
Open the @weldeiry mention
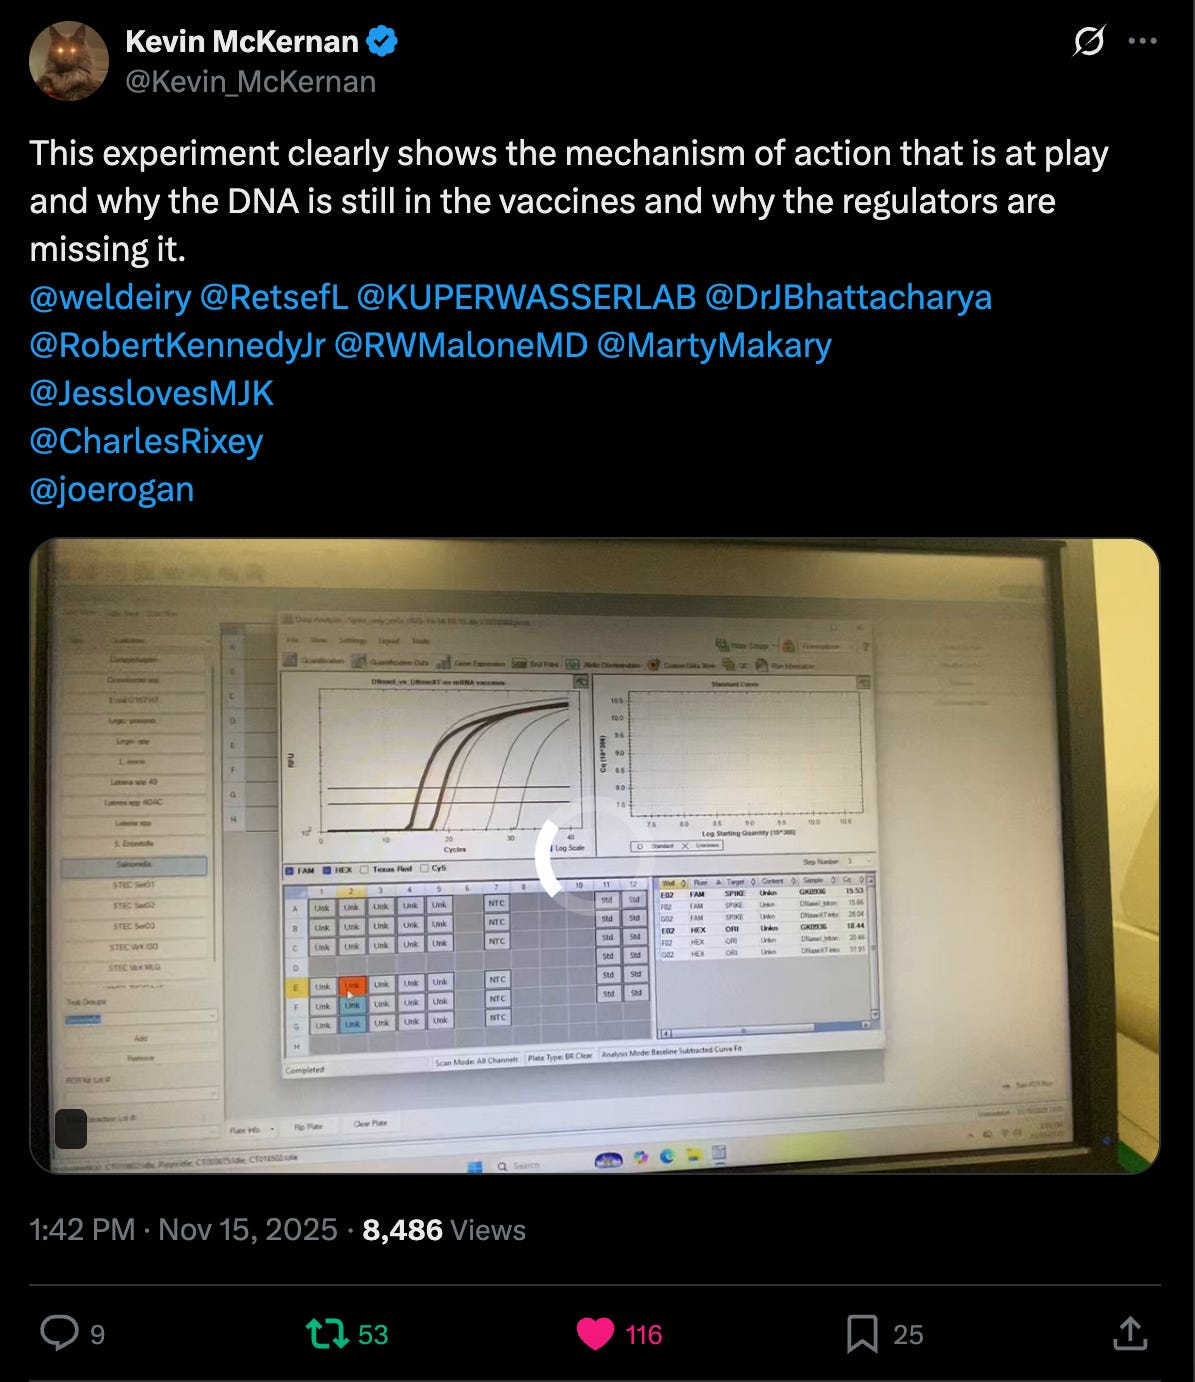coord(110,297)
